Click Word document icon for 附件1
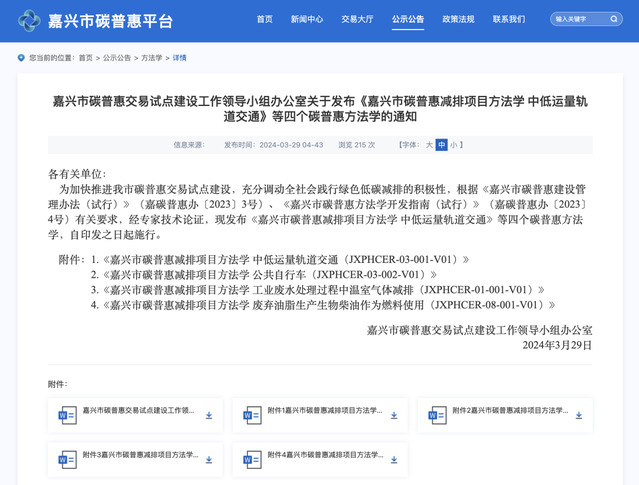639x485 pixels. tap(252, 415)
